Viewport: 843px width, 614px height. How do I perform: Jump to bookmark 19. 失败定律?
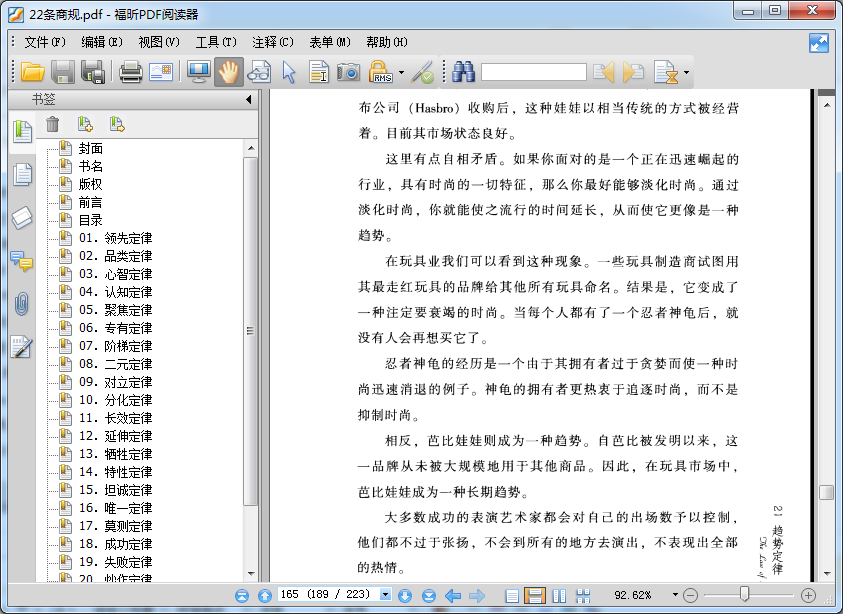[x=116, y=562]
